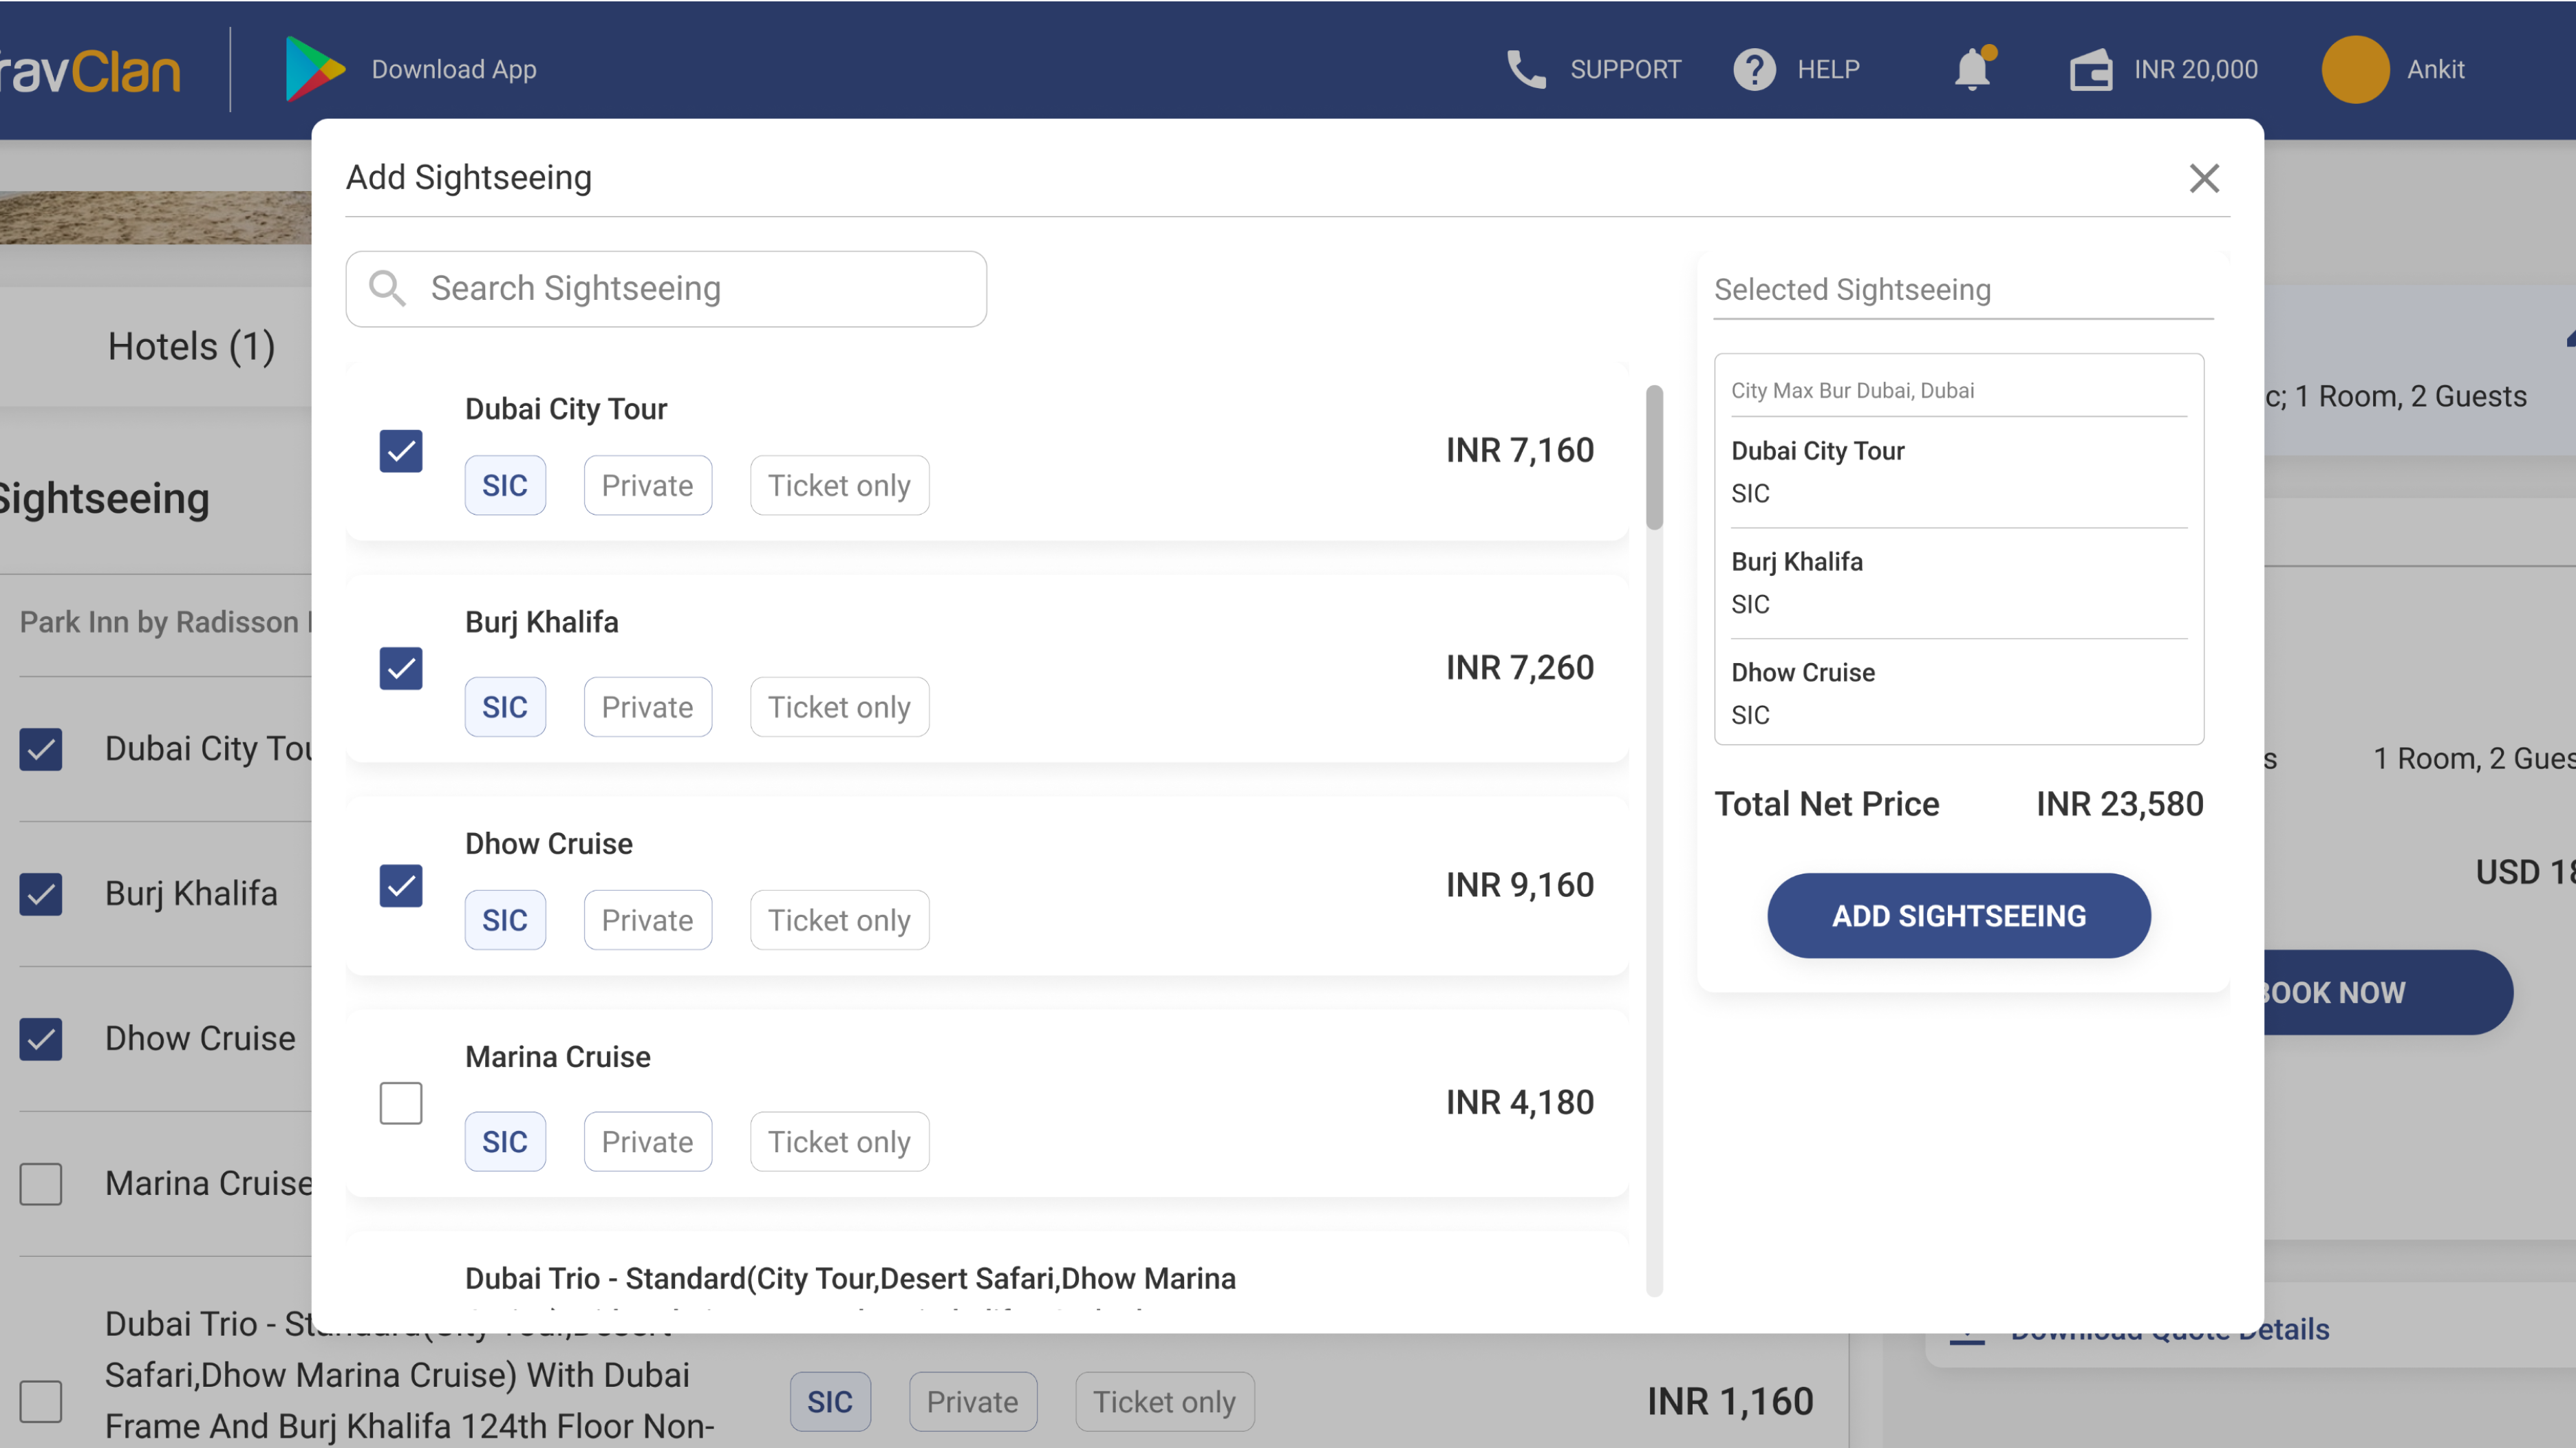Screen dimensions: 2576x1448
Task: Select Private for Dhow Cruise
Action: click(x=648, y=920)
